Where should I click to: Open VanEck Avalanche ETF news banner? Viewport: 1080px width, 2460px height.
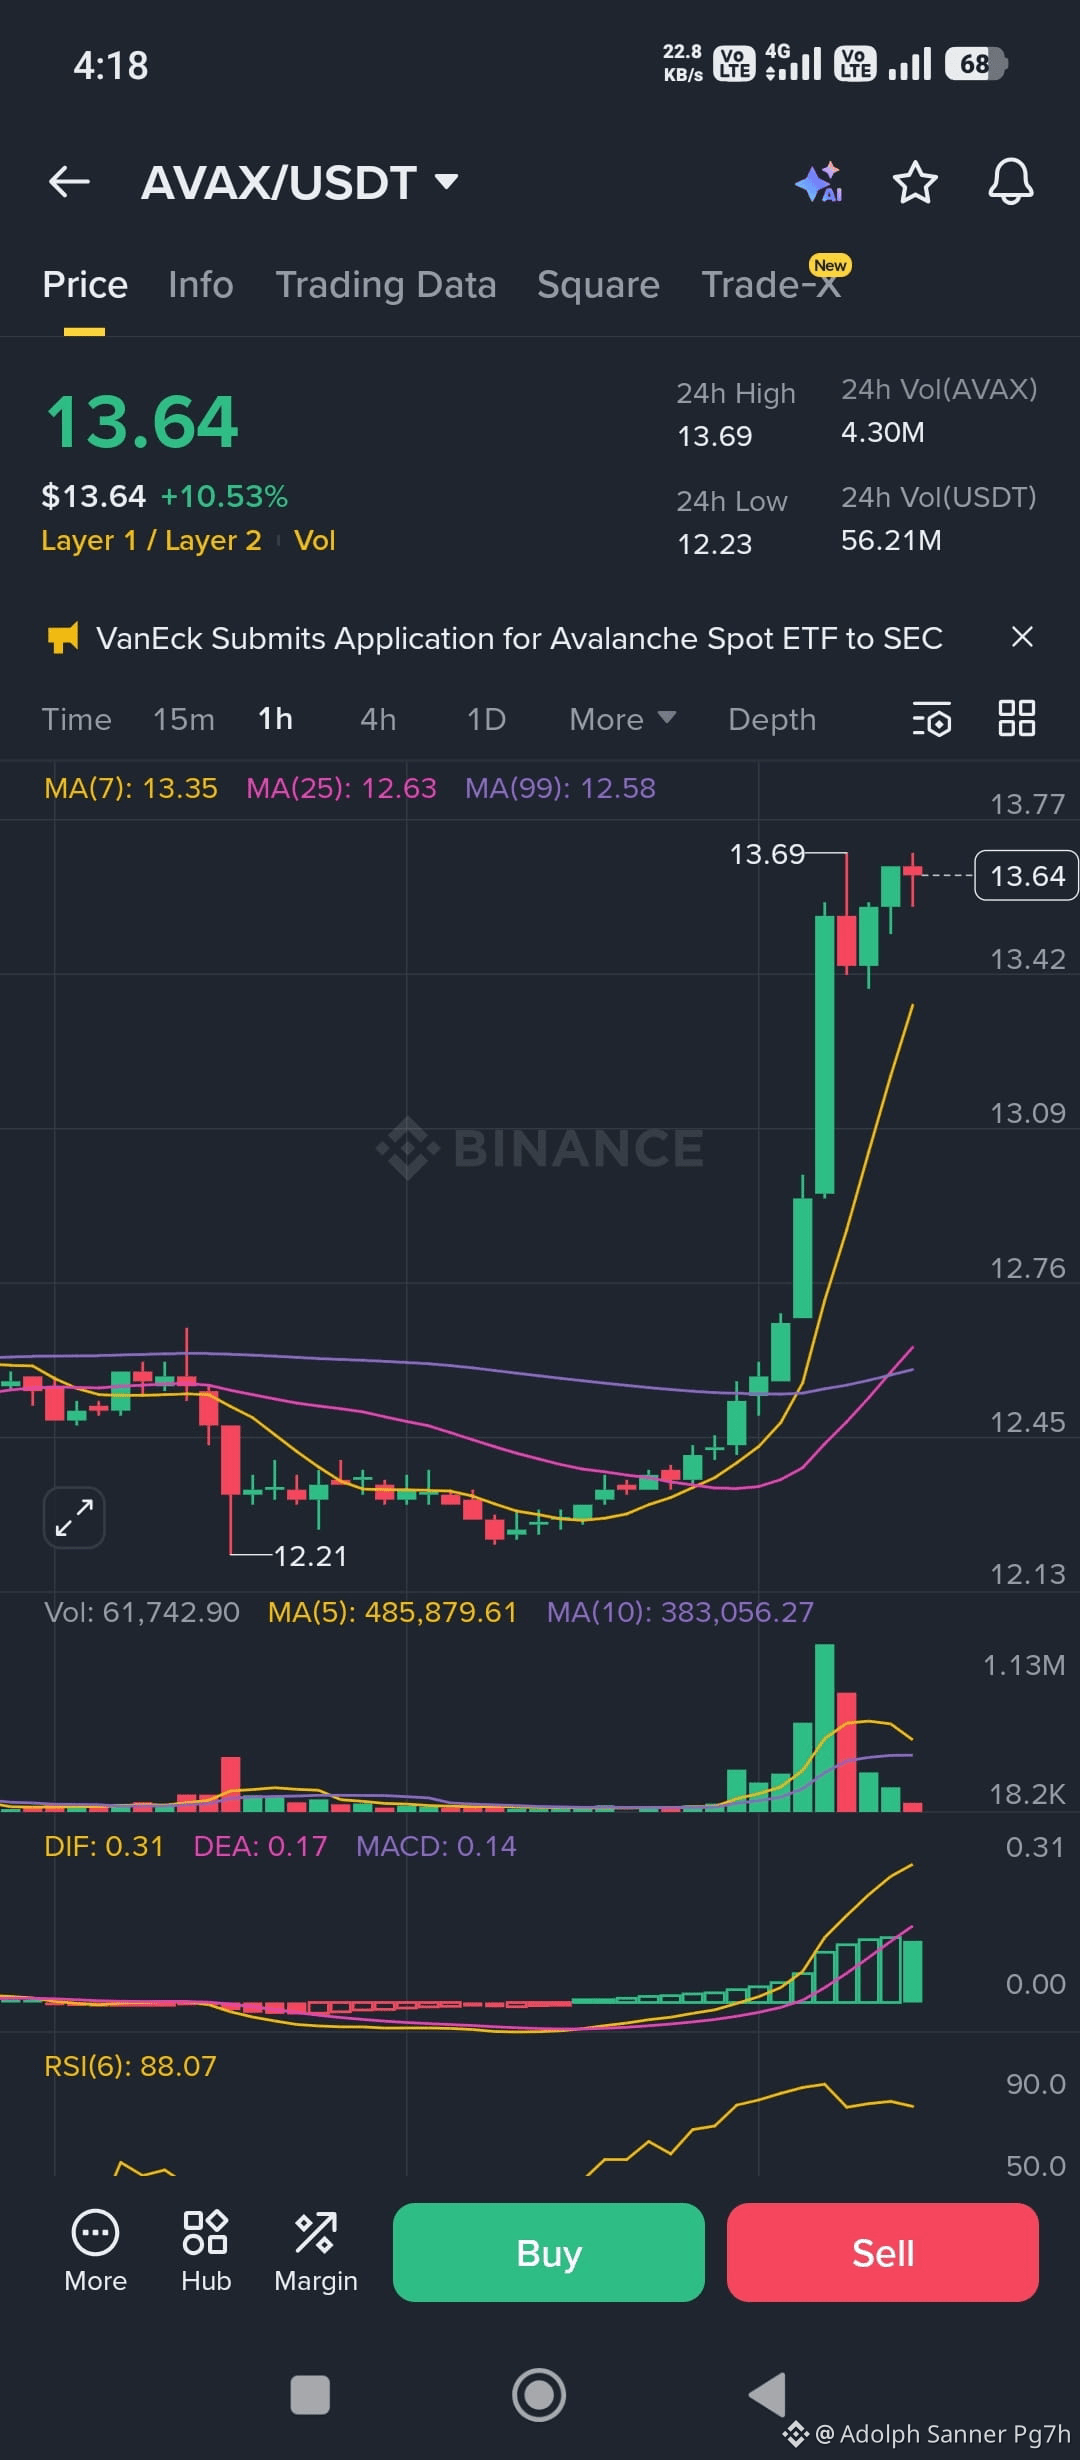pyautogui.click(x=519, y=638)
